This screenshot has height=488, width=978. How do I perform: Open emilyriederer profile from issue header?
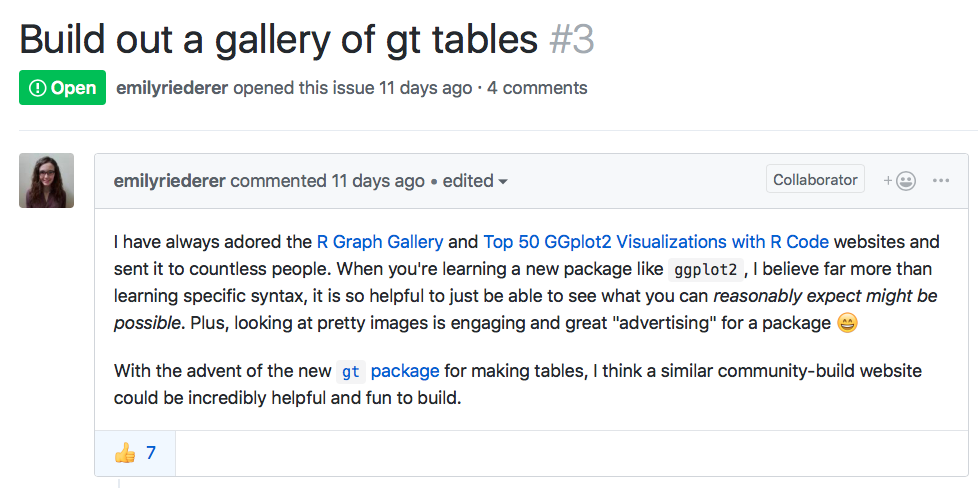click(173, 88)
